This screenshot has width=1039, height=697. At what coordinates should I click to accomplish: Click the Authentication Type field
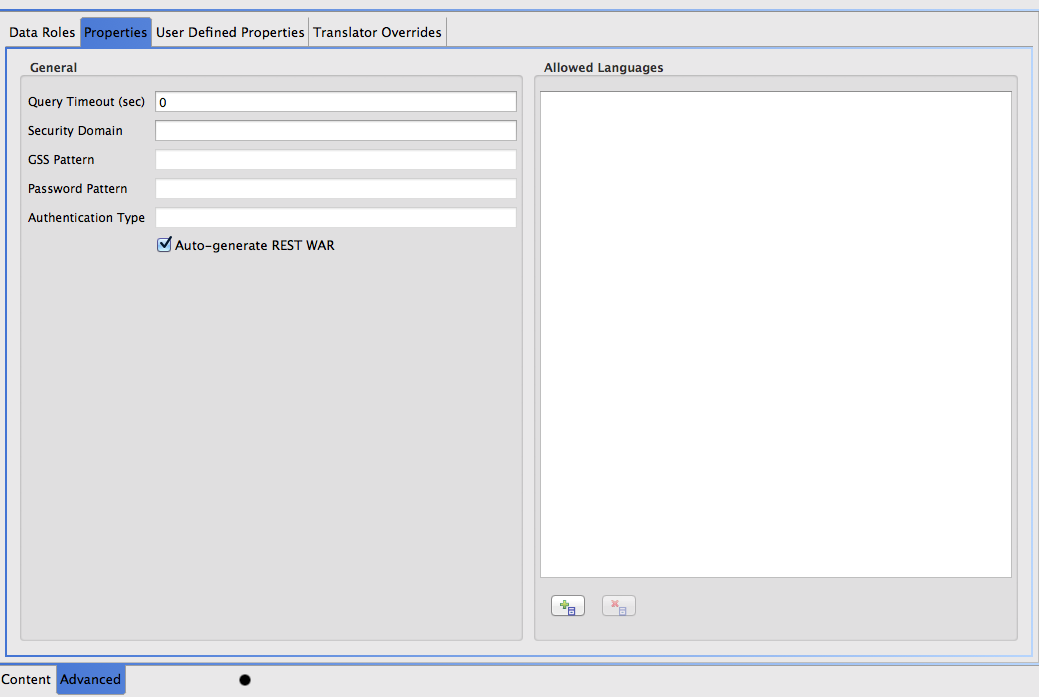pyautogui.click(x=335, y=217)
